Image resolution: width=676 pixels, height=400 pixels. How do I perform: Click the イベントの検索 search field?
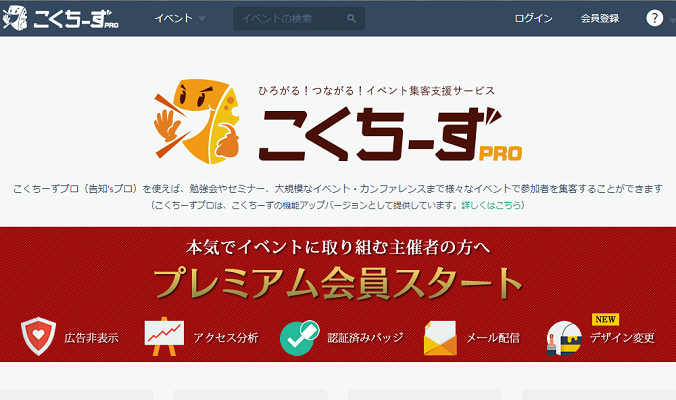click(x=299, y=19)
